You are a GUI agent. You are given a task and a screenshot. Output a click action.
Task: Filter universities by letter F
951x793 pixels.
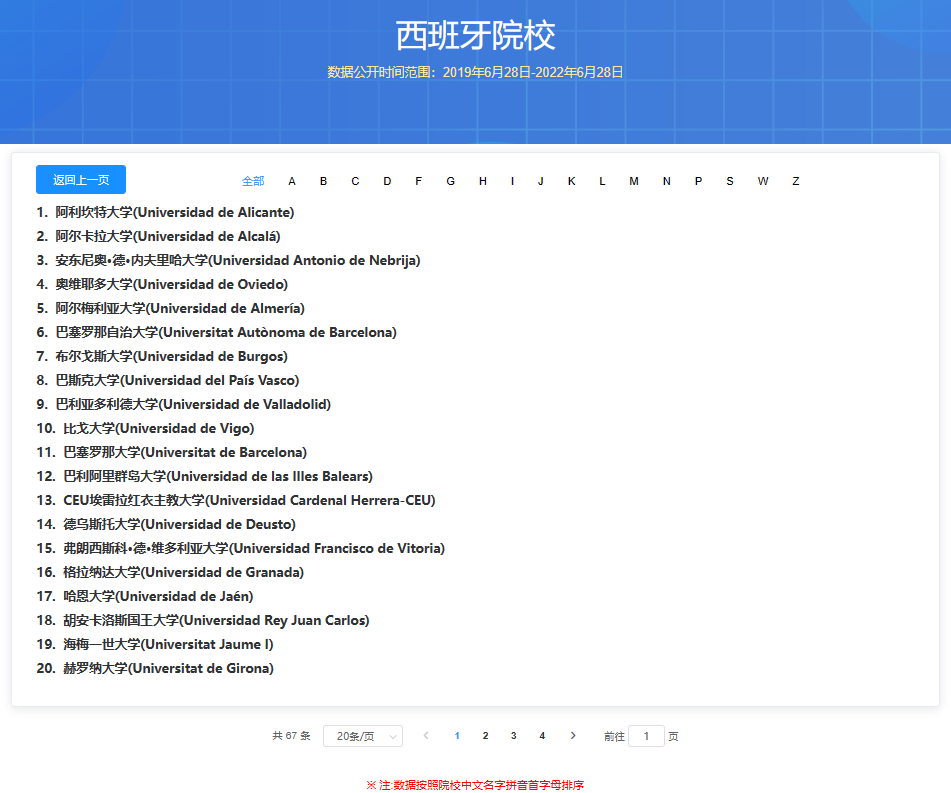pyautogui.click(x=418, y=181)
